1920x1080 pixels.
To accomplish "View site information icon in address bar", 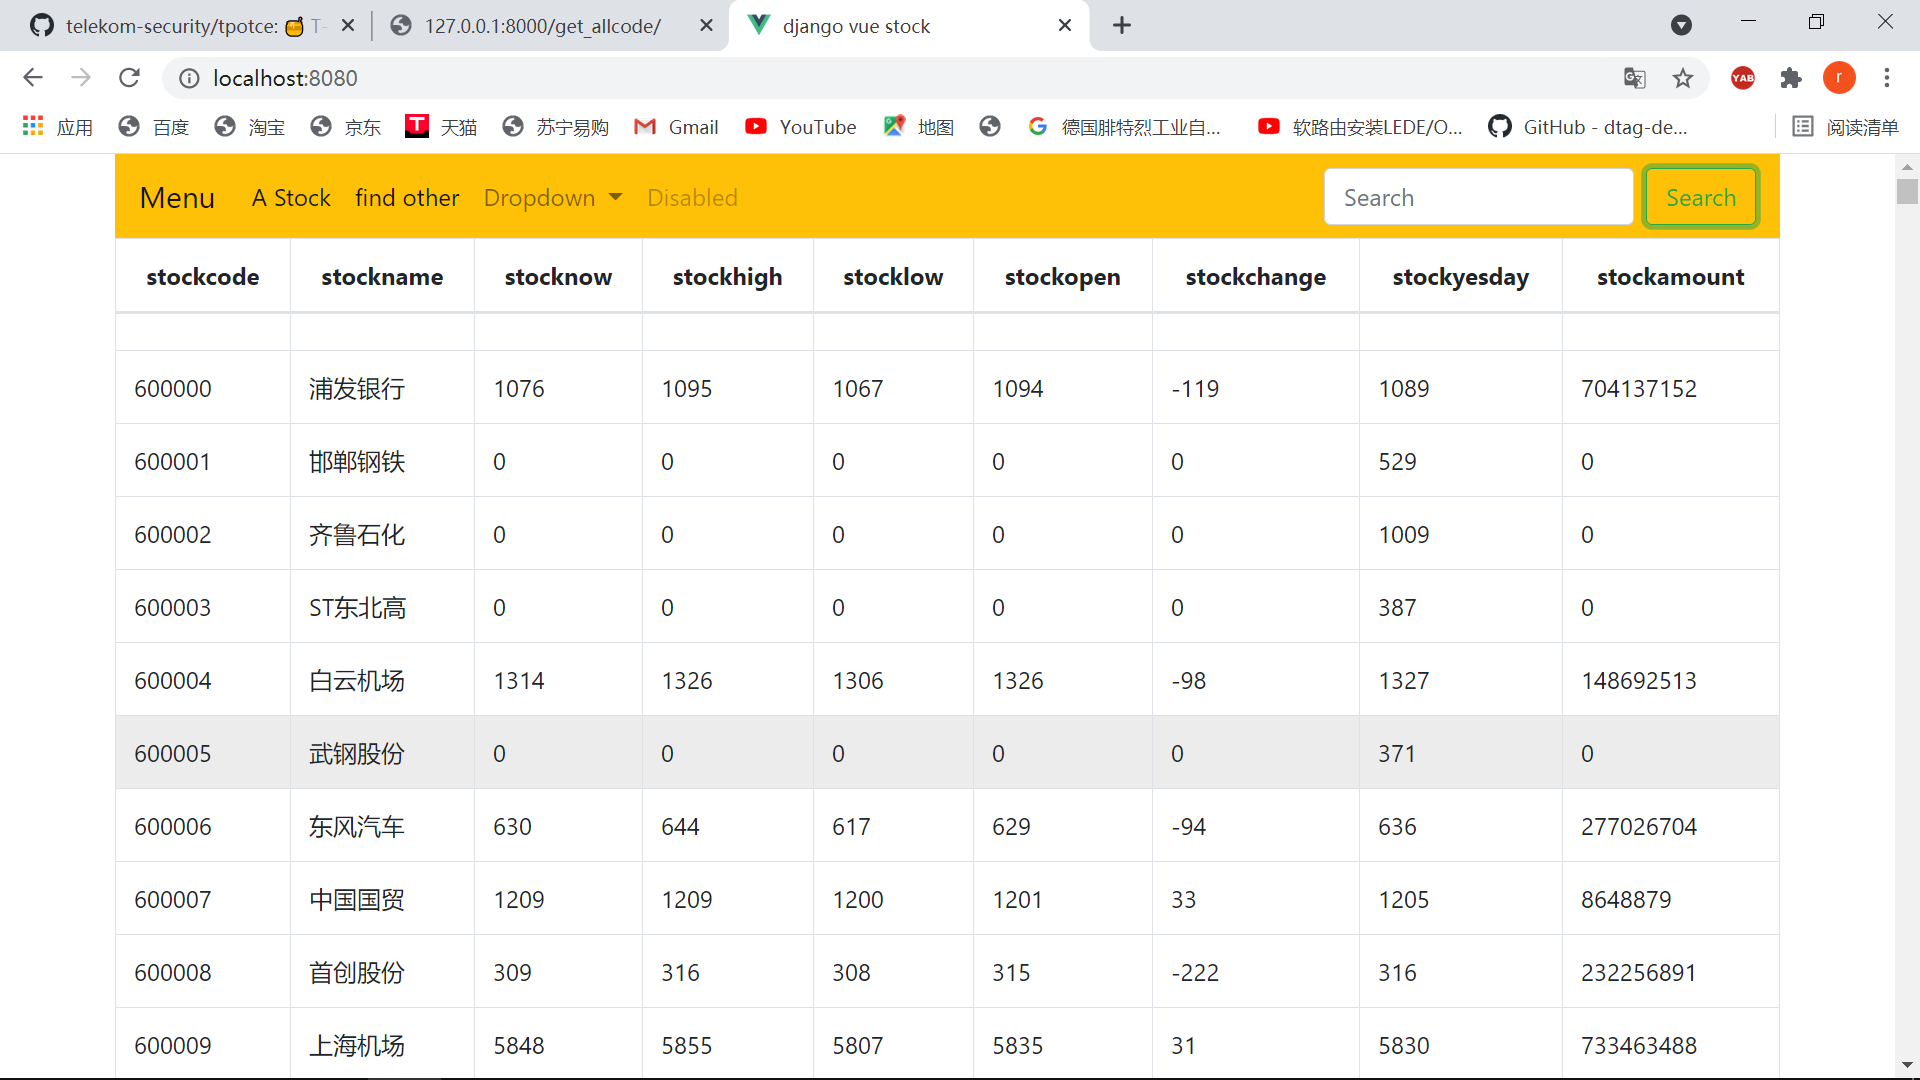I will (189, 78).
